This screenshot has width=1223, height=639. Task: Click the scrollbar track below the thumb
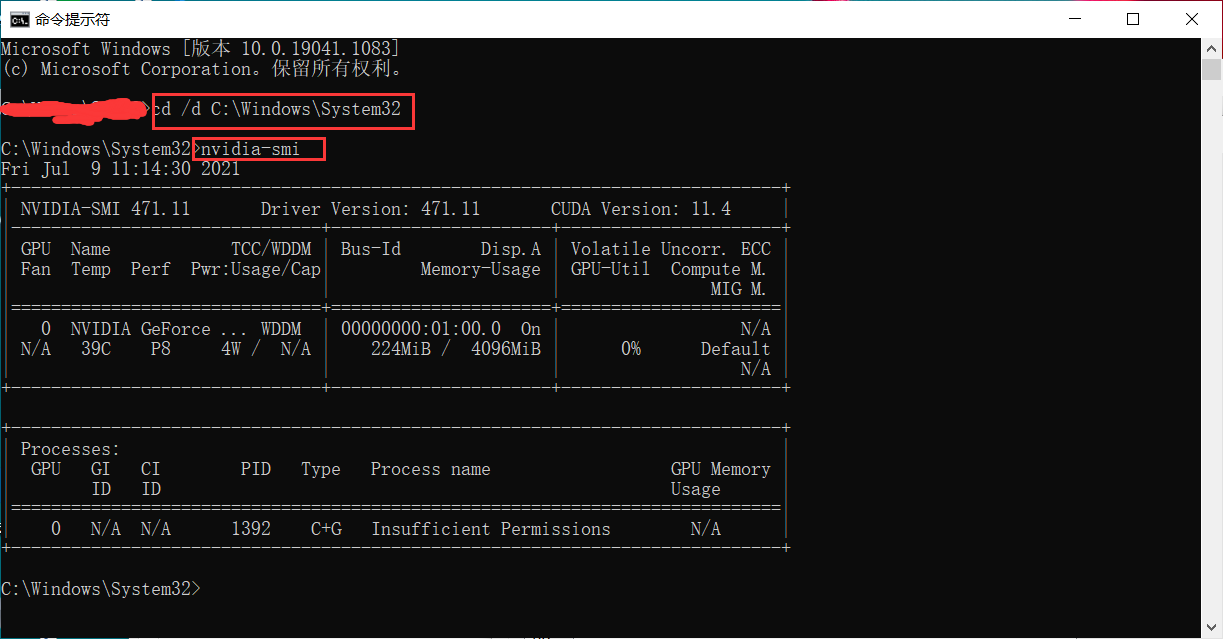point(1211,350)
